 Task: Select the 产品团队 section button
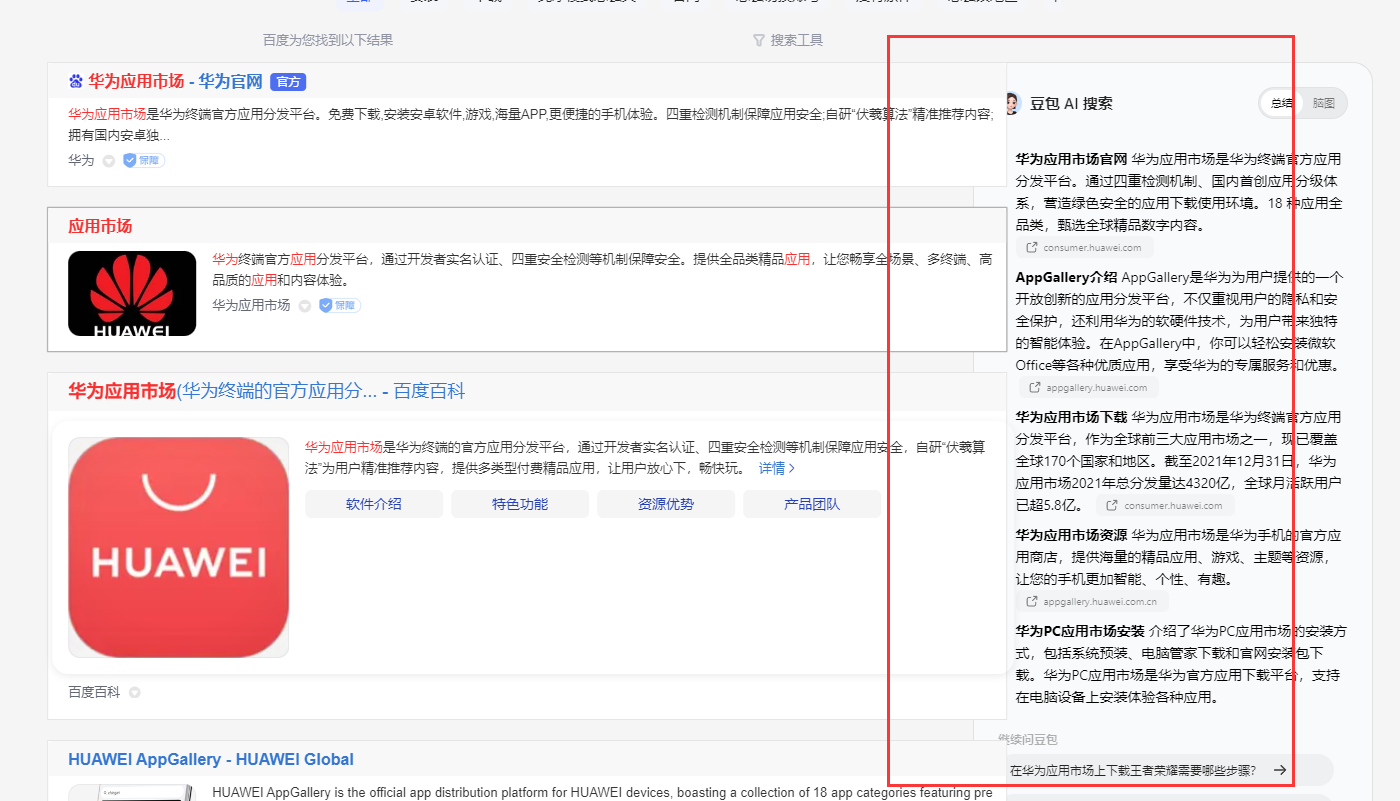[812, 504]
